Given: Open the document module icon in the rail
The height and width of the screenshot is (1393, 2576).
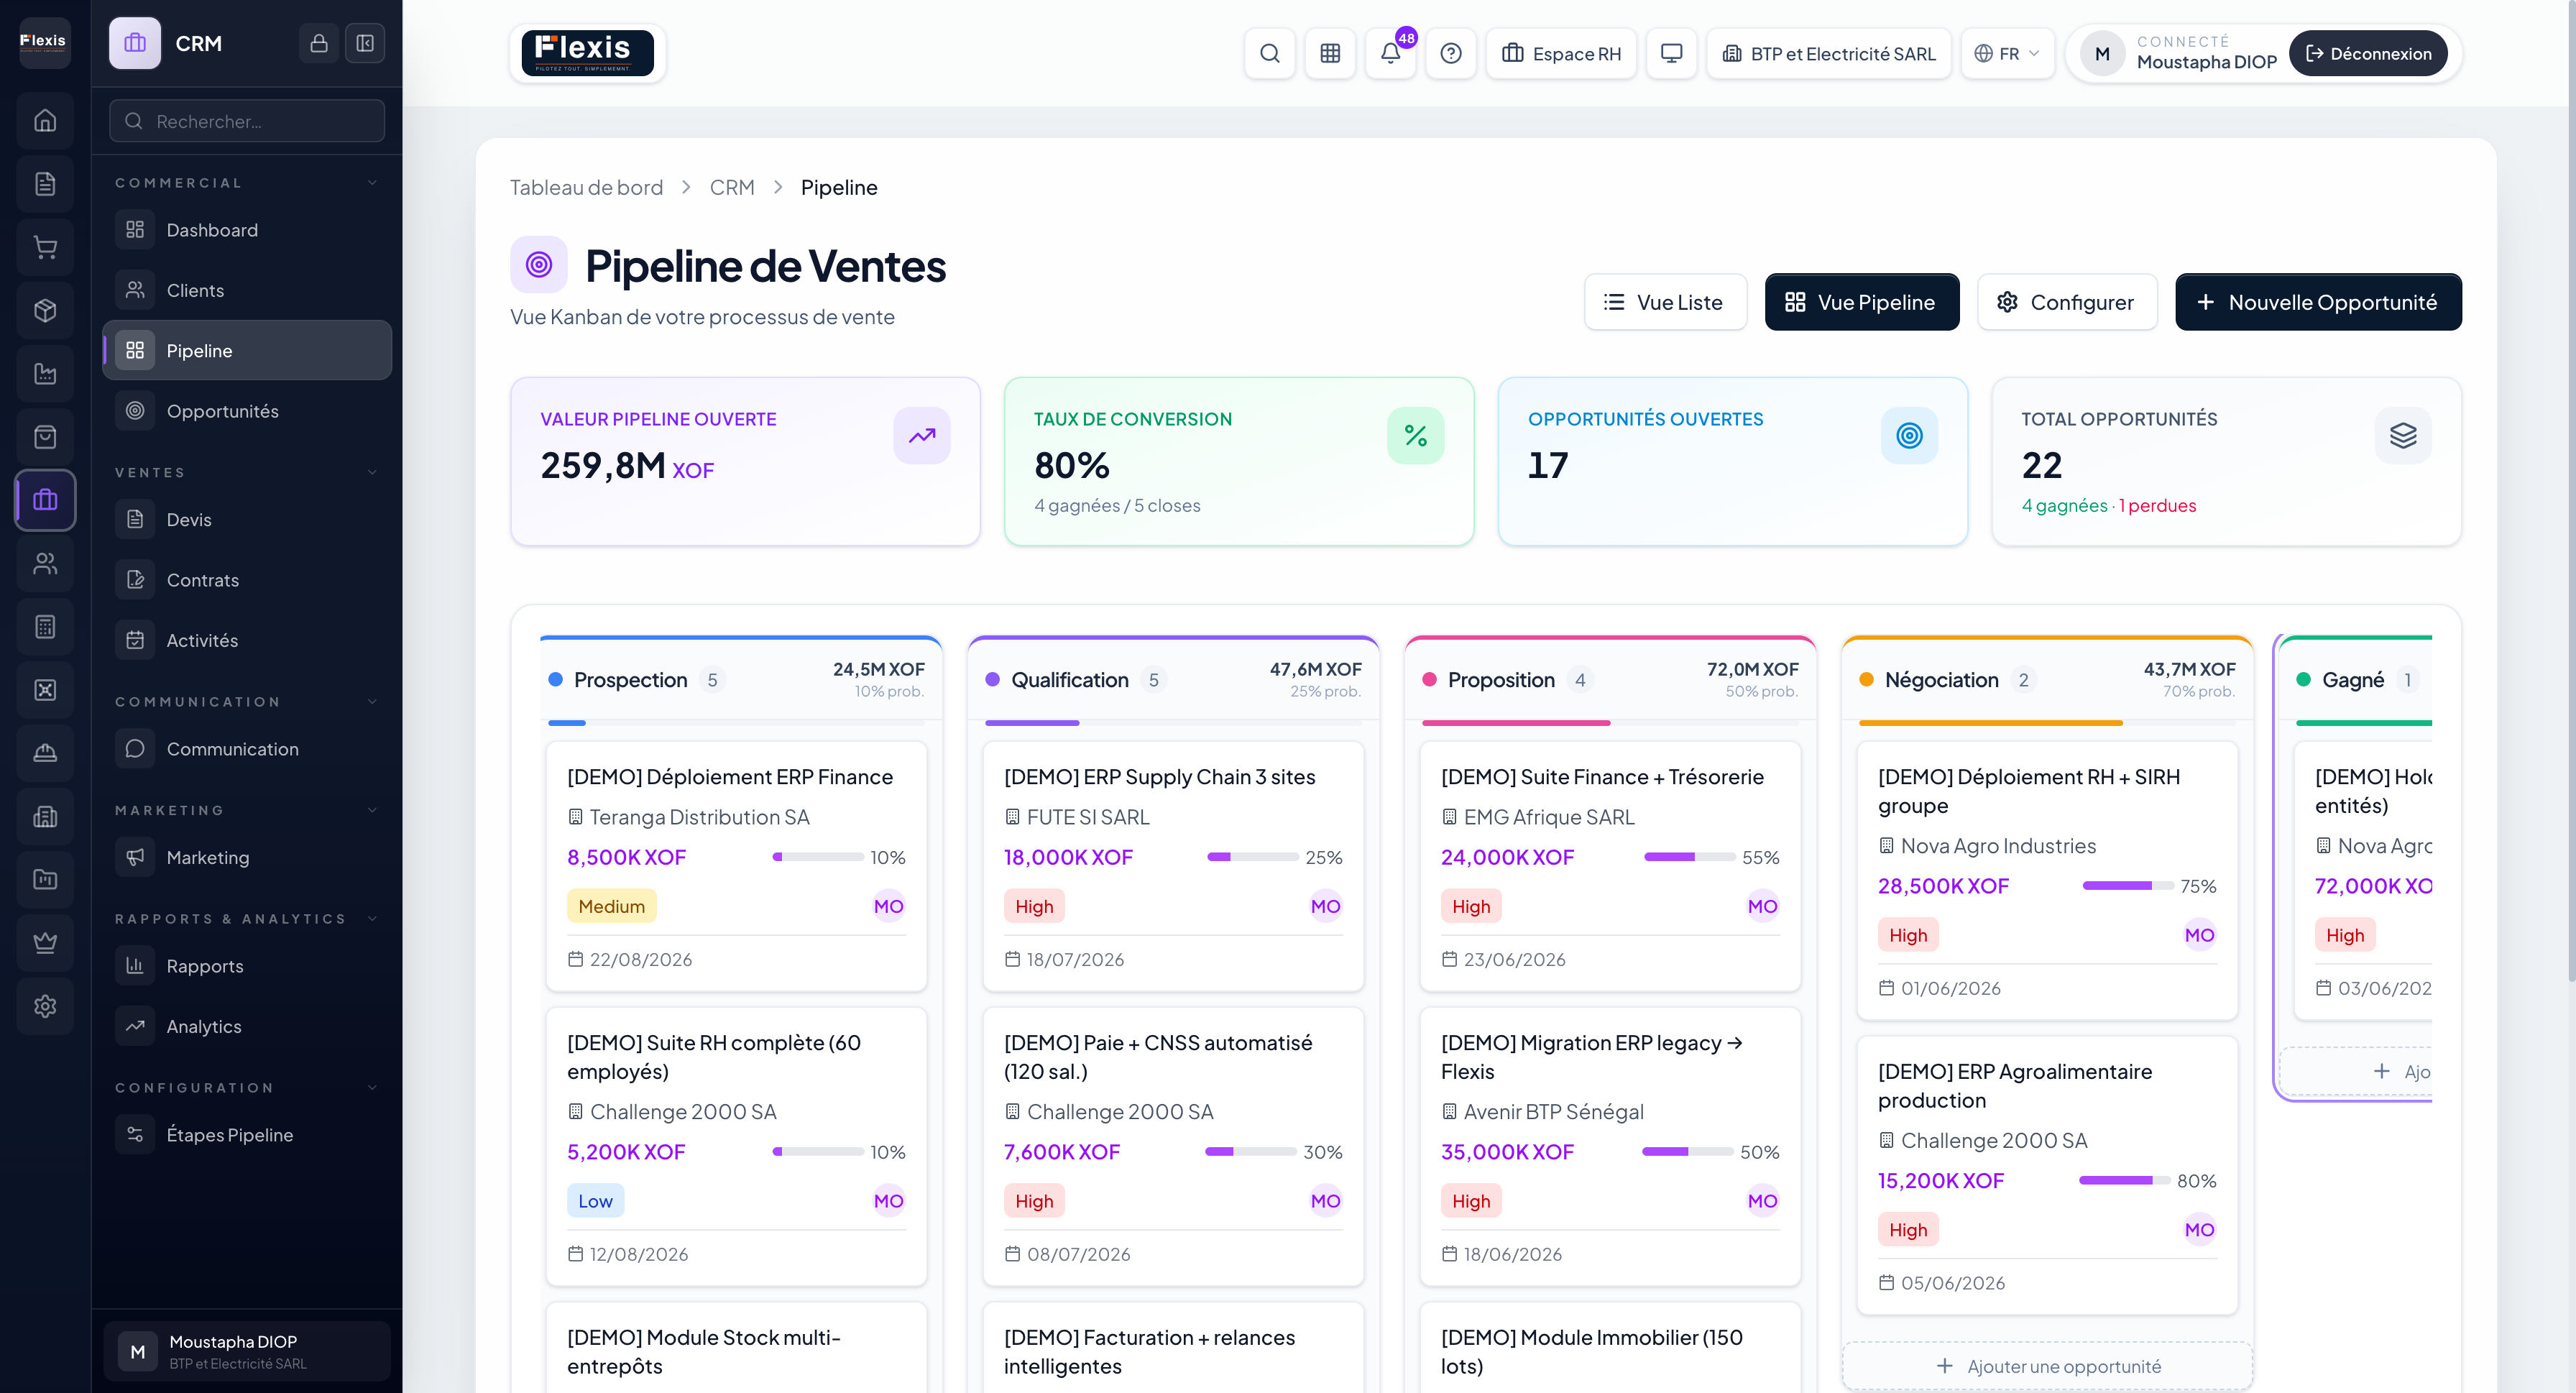Looking at the screenshot, I should (45, 184).
